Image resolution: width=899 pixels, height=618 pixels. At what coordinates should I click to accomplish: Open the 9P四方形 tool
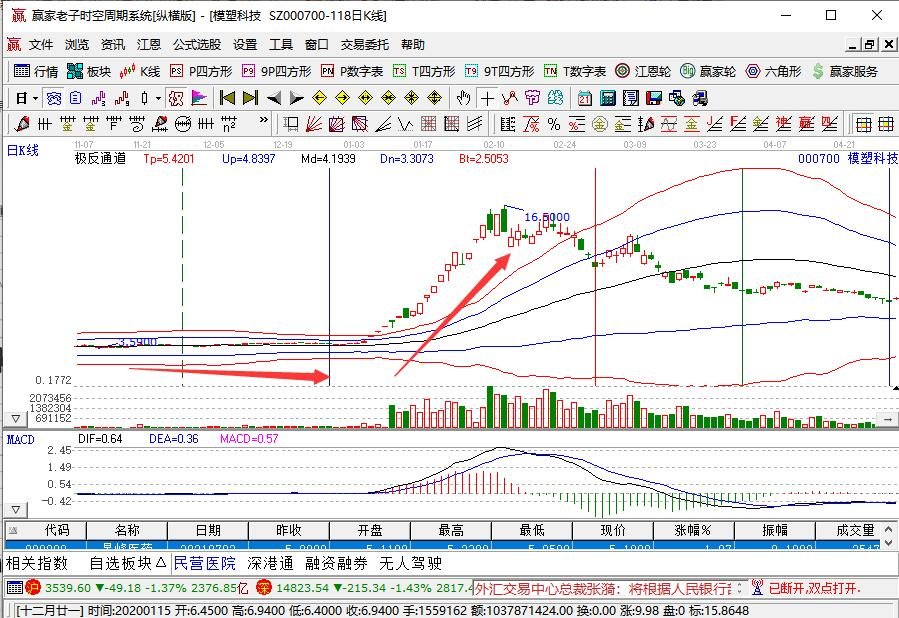tap(276, 71)
